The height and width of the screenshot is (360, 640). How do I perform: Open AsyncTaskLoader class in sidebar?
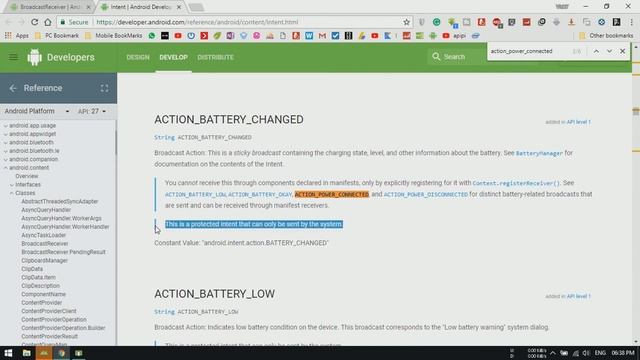(43, 235)
